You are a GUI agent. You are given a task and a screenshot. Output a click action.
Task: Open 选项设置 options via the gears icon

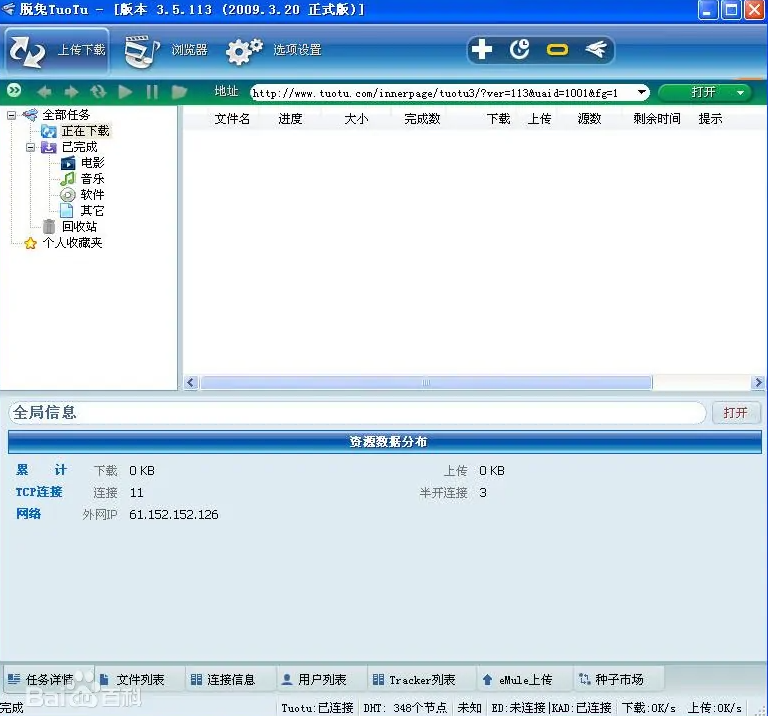click(244, 51)
